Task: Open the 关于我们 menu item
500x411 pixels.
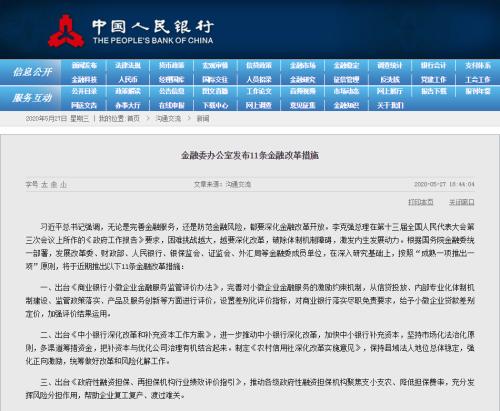Action: tap(390, 105)
